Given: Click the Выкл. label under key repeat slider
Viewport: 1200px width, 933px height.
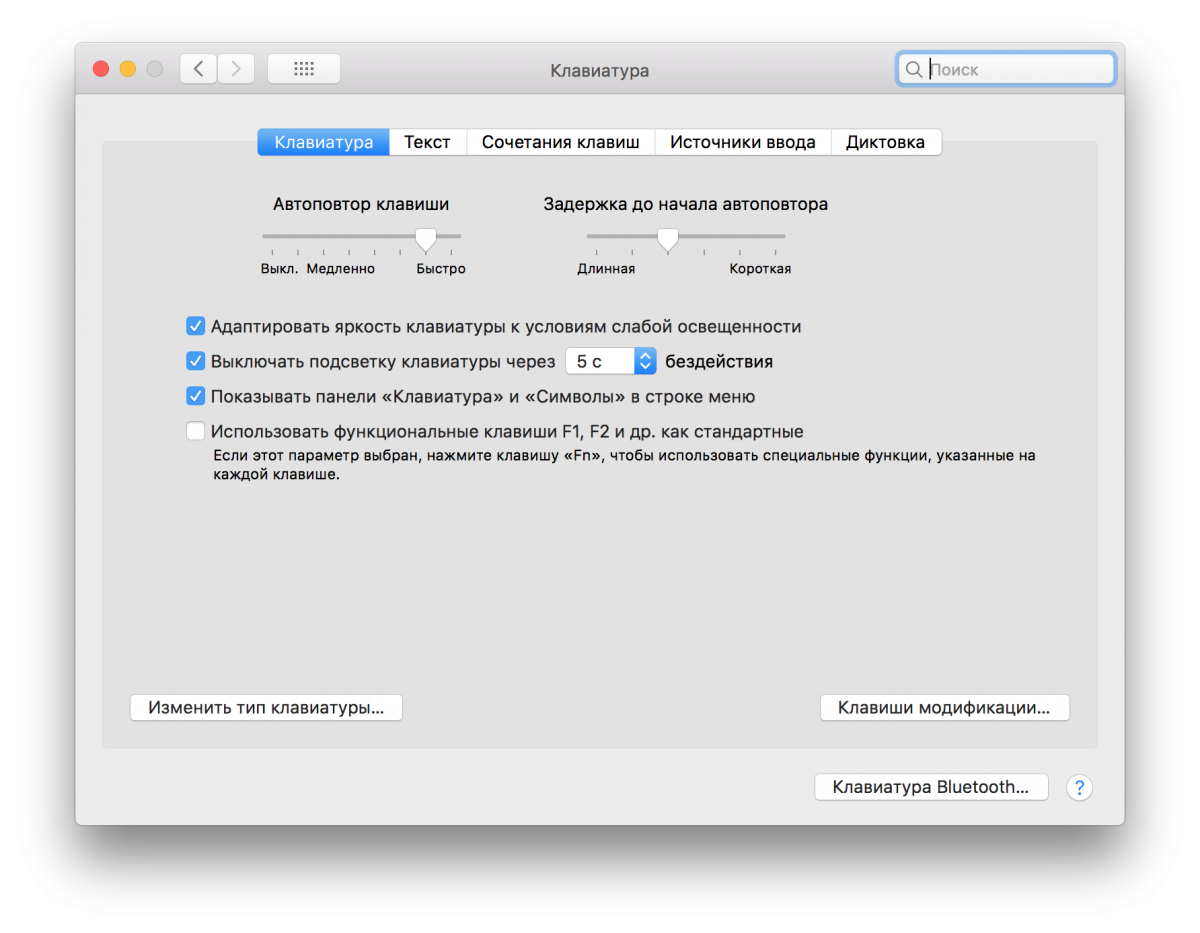Looking at the screenshot, I should click(279, 269).
